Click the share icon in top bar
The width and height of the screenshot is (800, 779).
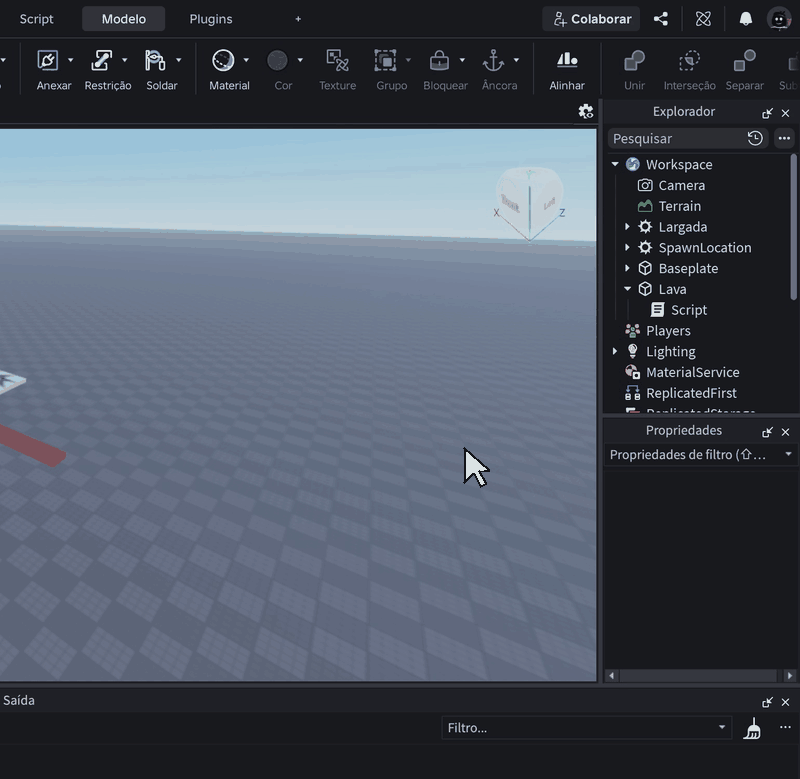[661, 19]
